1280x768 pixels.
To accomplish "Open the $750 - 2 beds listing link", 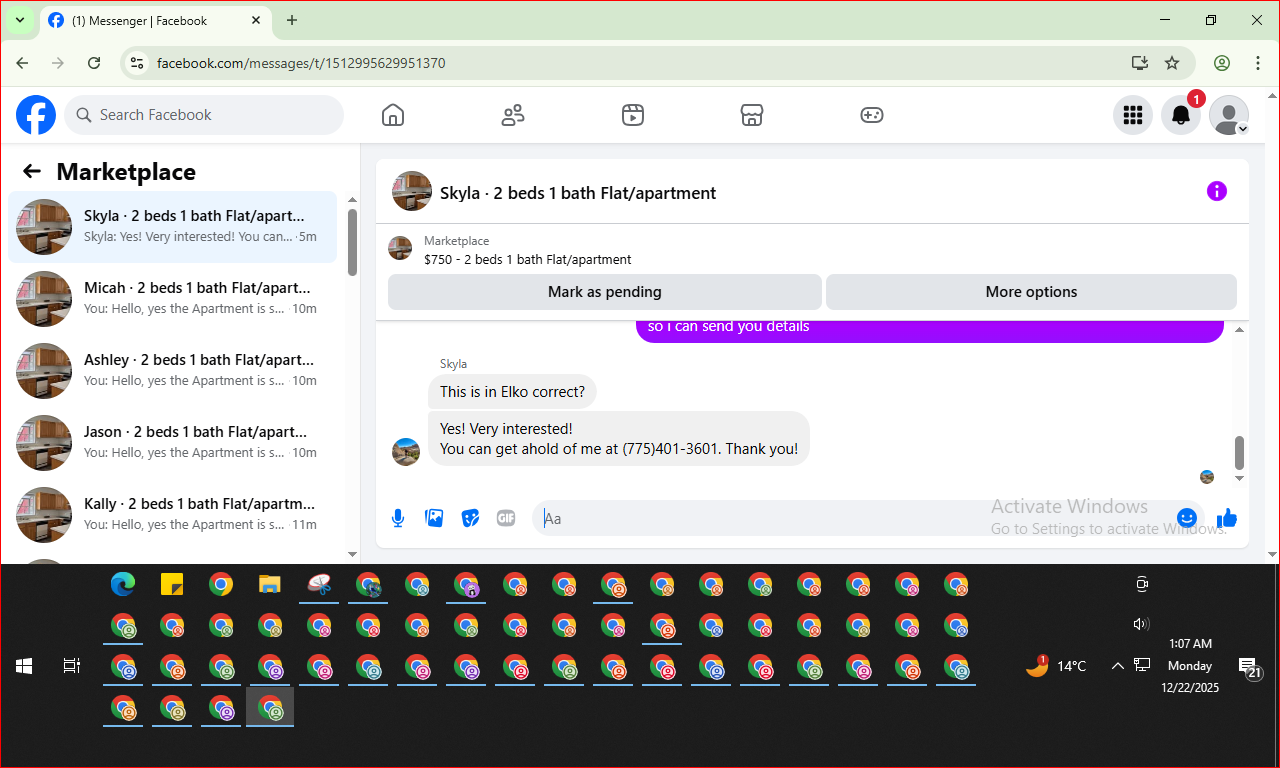I will point(528,259).
